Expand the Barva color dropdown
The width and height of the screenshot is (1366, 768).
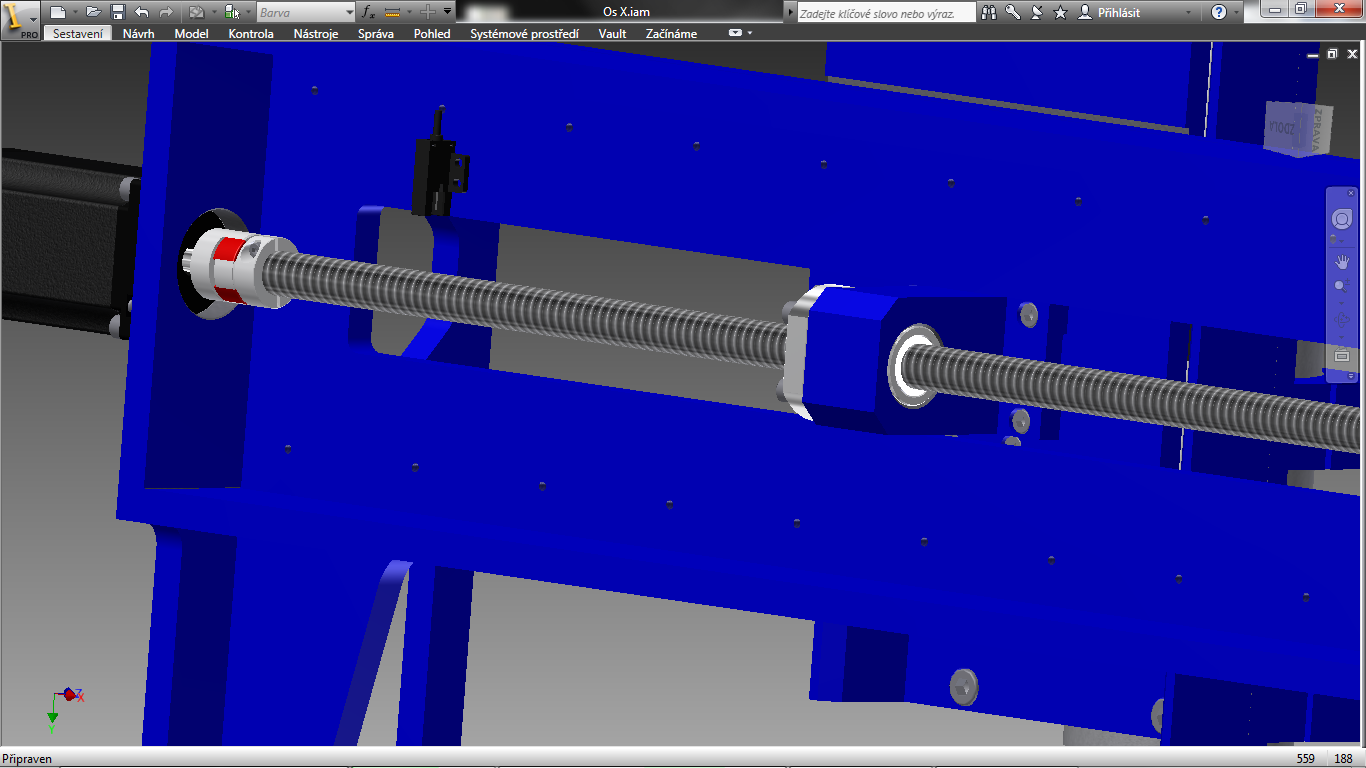click(349, 12)
